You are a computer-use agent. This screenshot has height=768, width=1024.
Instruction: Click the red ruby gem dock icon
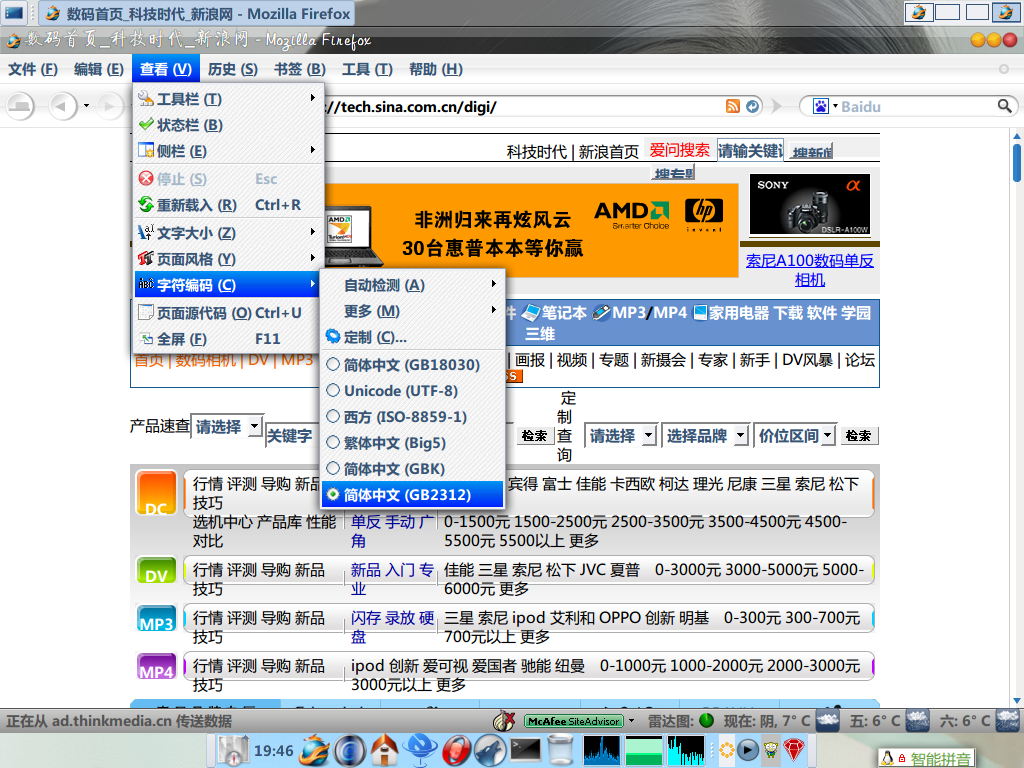(793, 750)
